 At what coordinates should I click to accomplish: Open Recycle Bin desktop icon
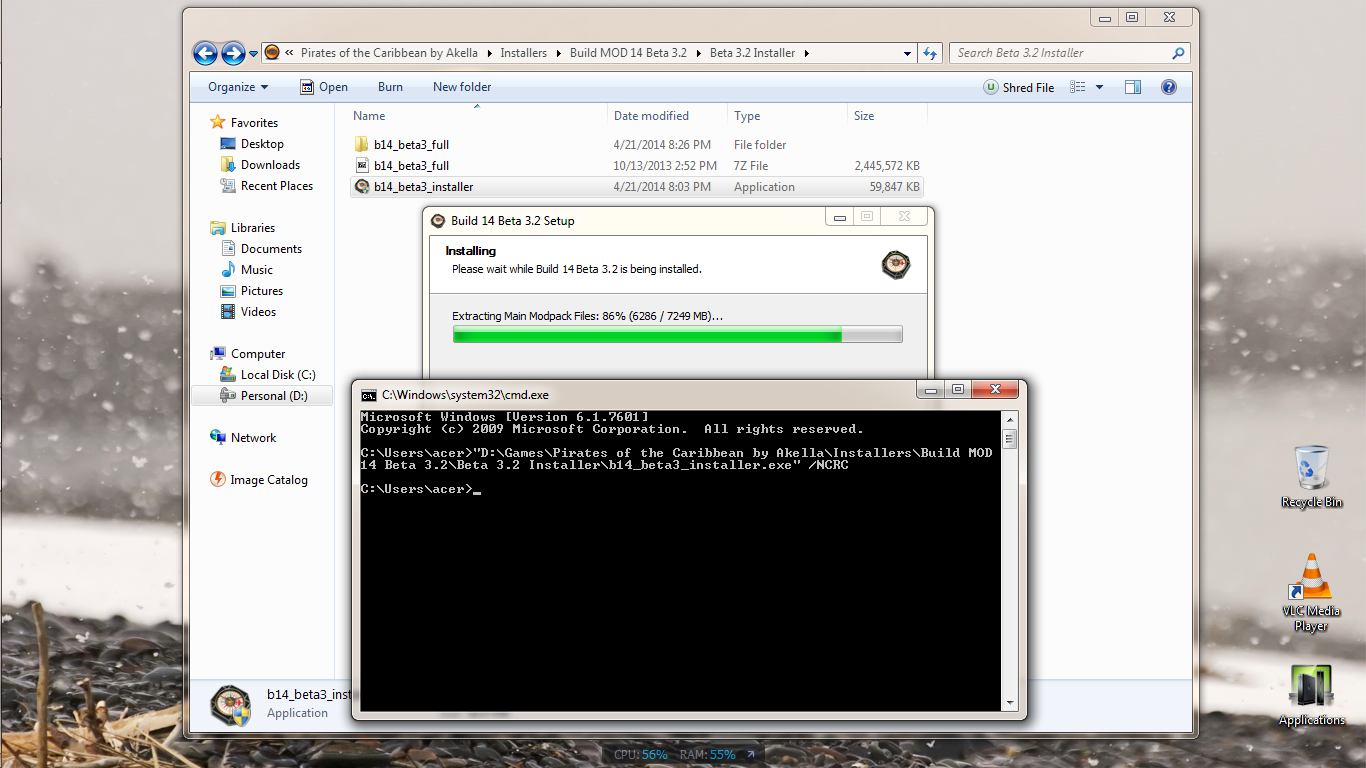[x=1311, y=477]
